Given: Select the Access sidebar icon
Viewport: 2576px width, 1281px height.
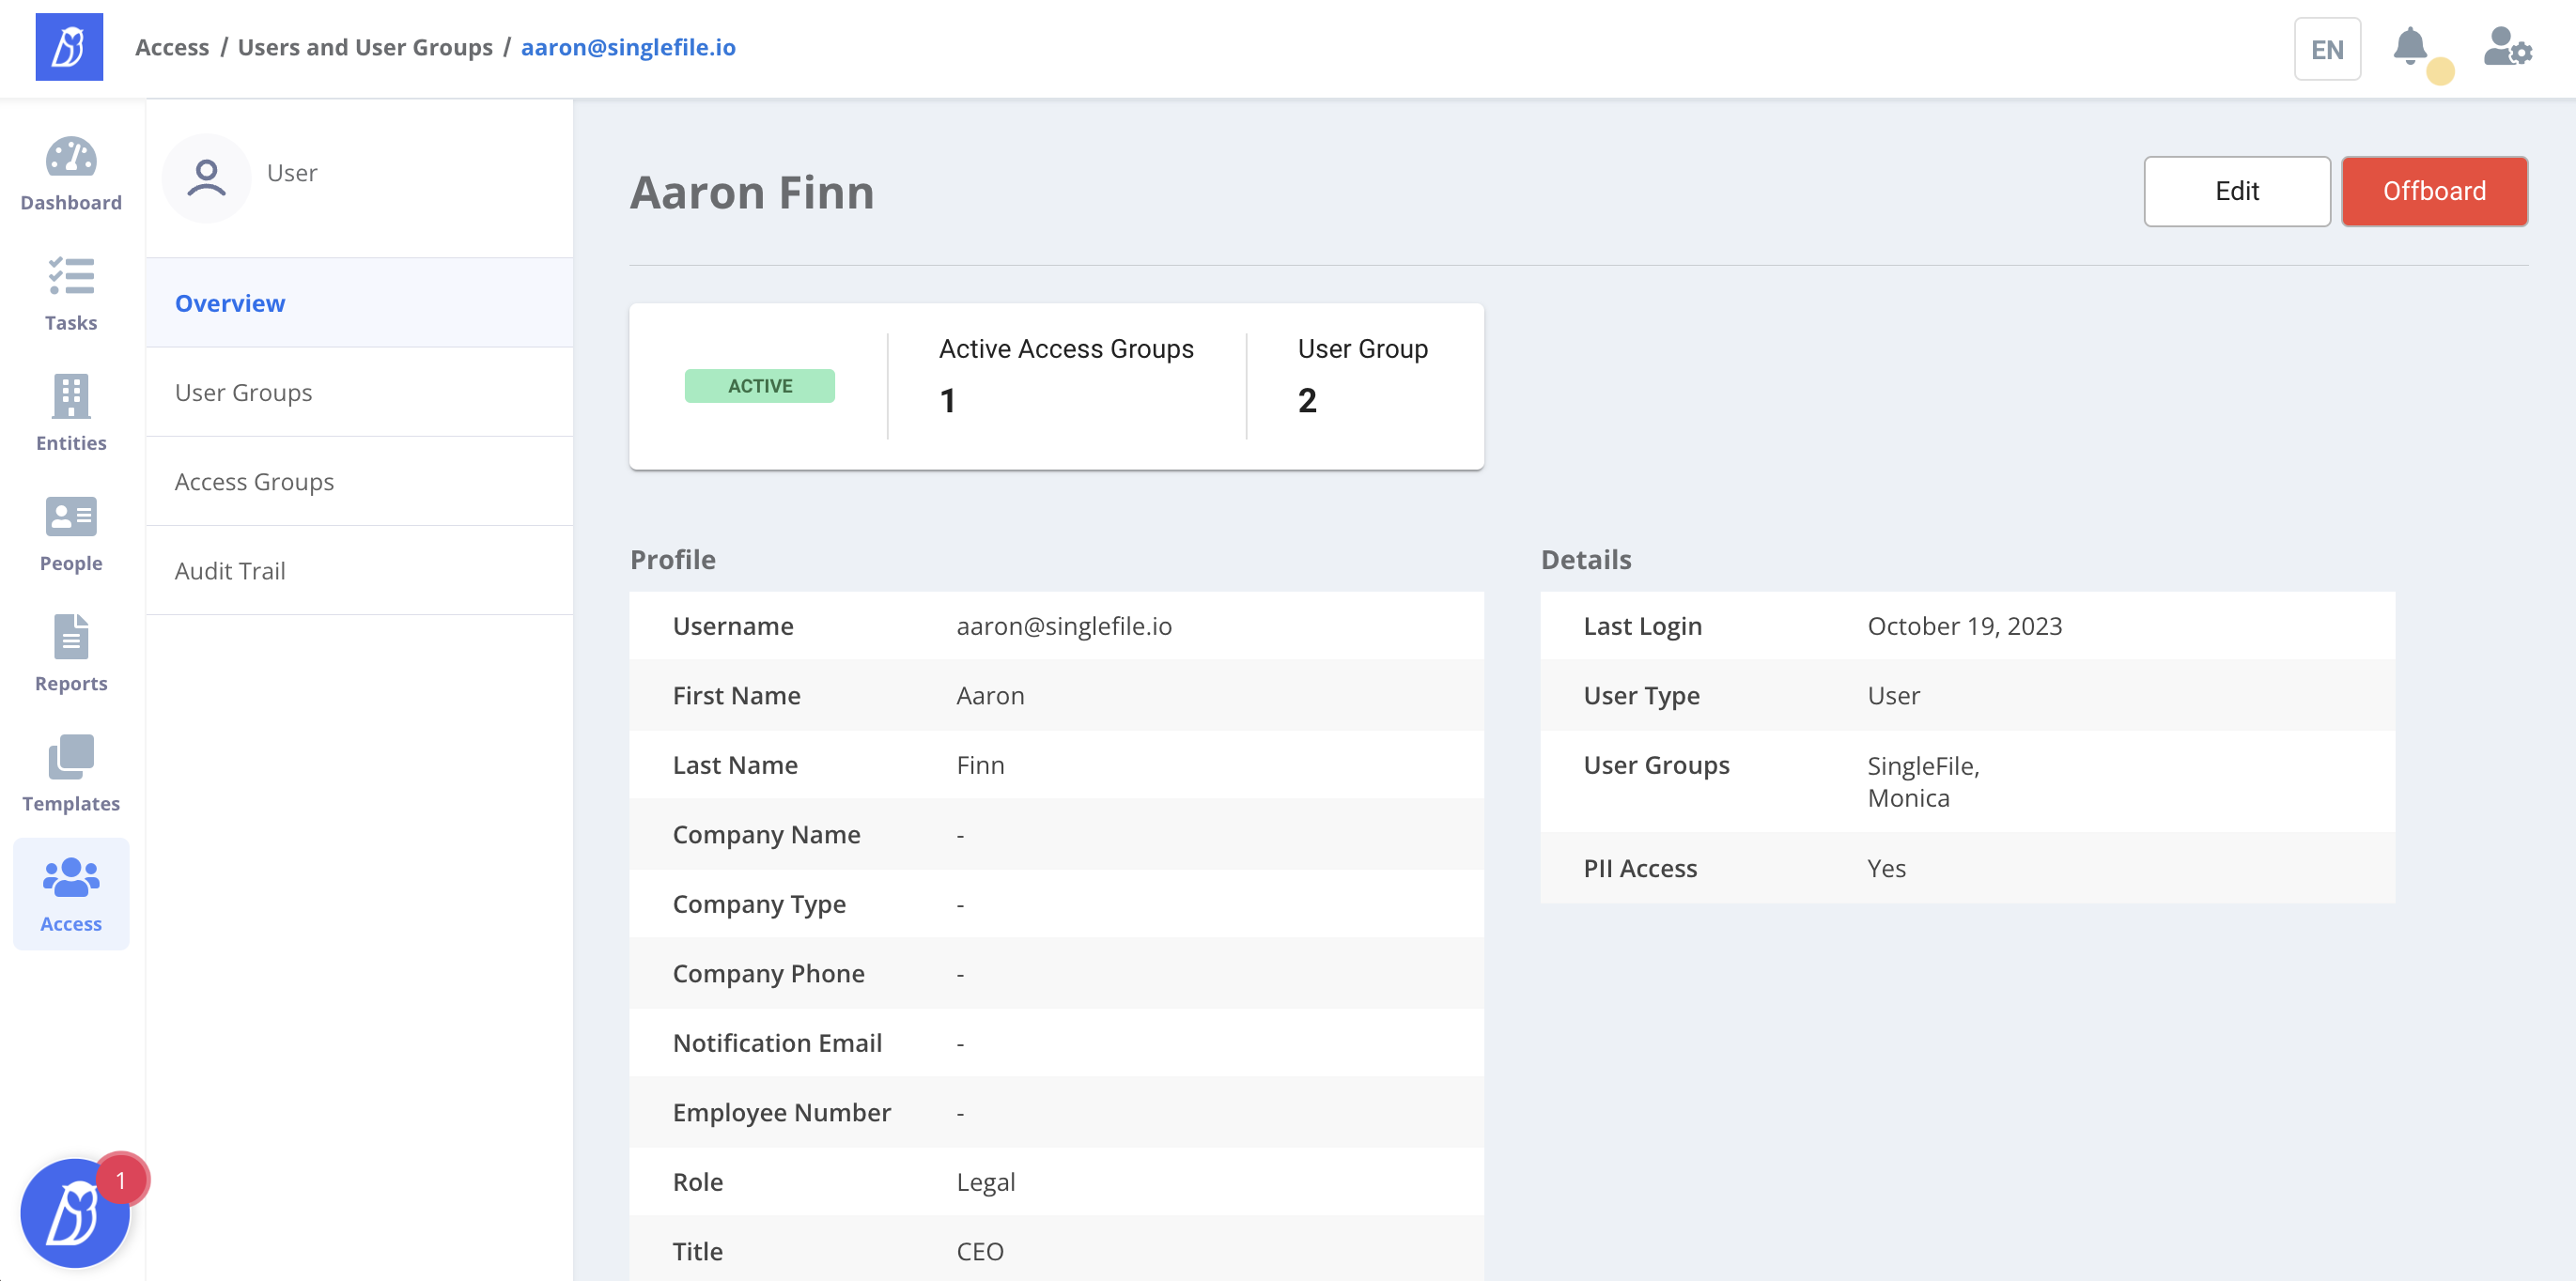Looking at the screenshot, I should tap(71, 894).
